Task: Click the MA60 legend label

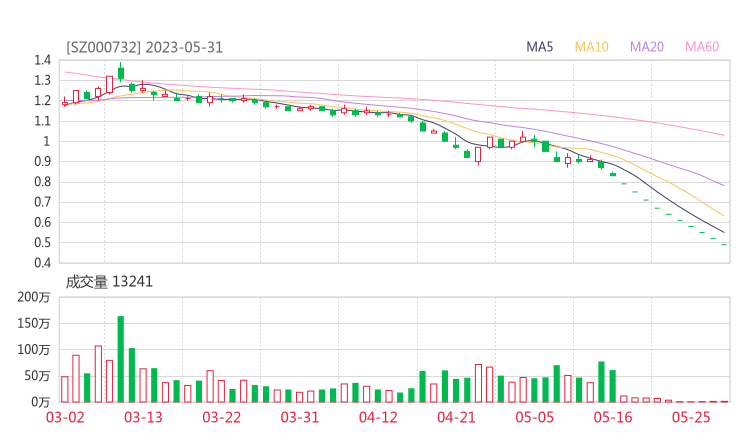Action: coord(702,46)
